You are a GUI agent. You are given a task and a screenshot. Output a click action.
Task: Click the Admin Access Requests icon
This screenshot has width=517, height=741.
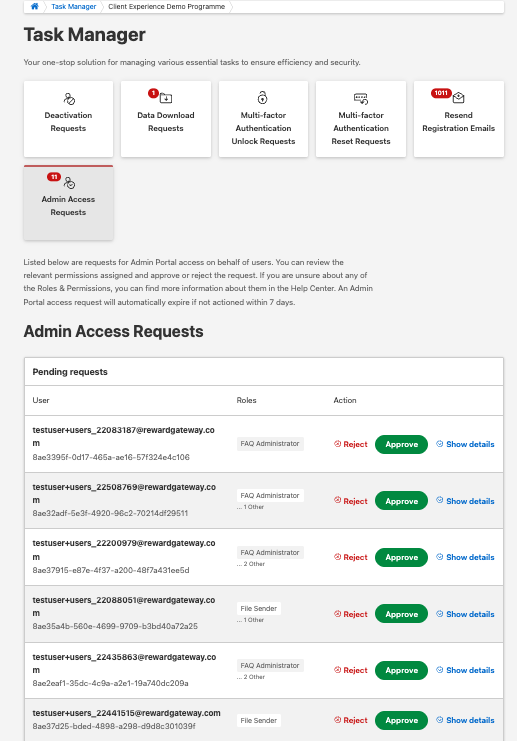coord(69,183)
